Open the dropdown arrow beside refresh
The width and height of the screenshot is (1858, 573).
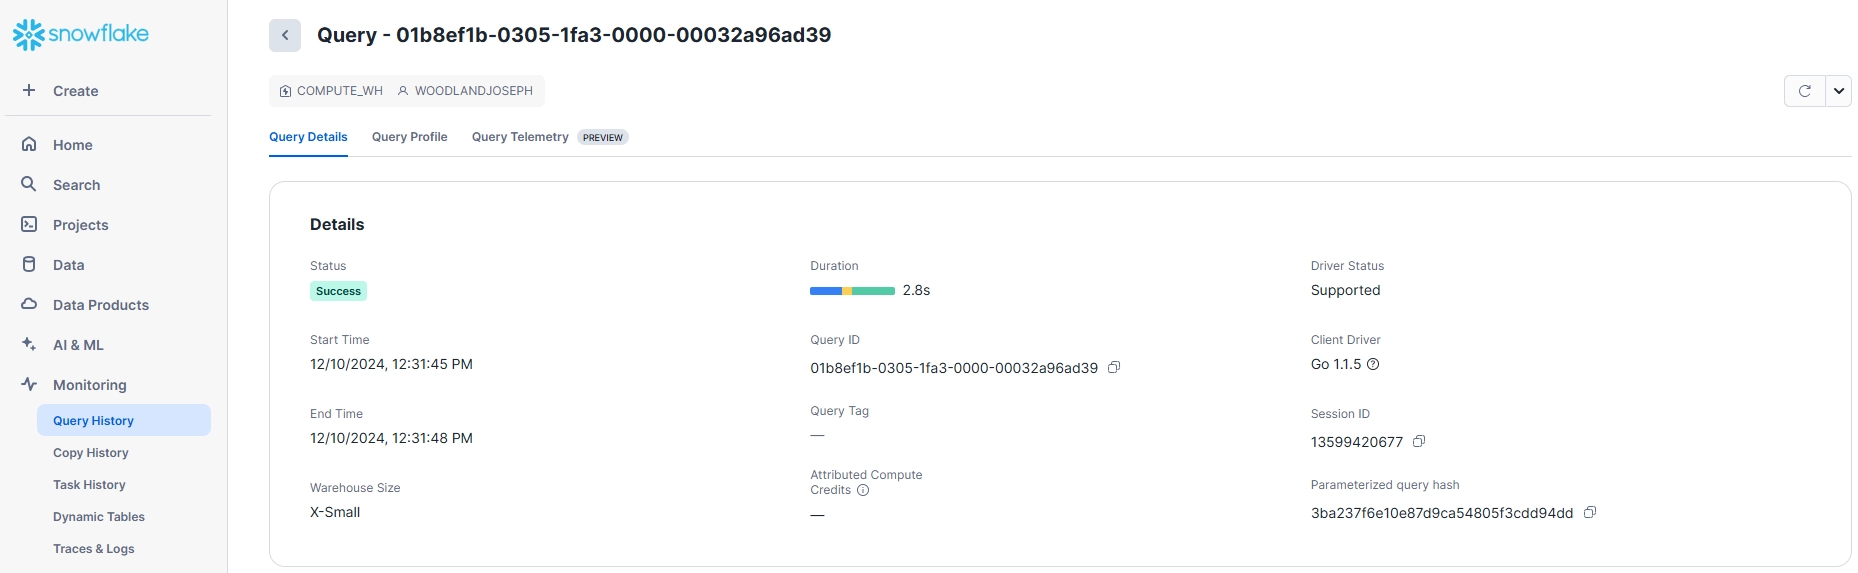point(1838,91)
